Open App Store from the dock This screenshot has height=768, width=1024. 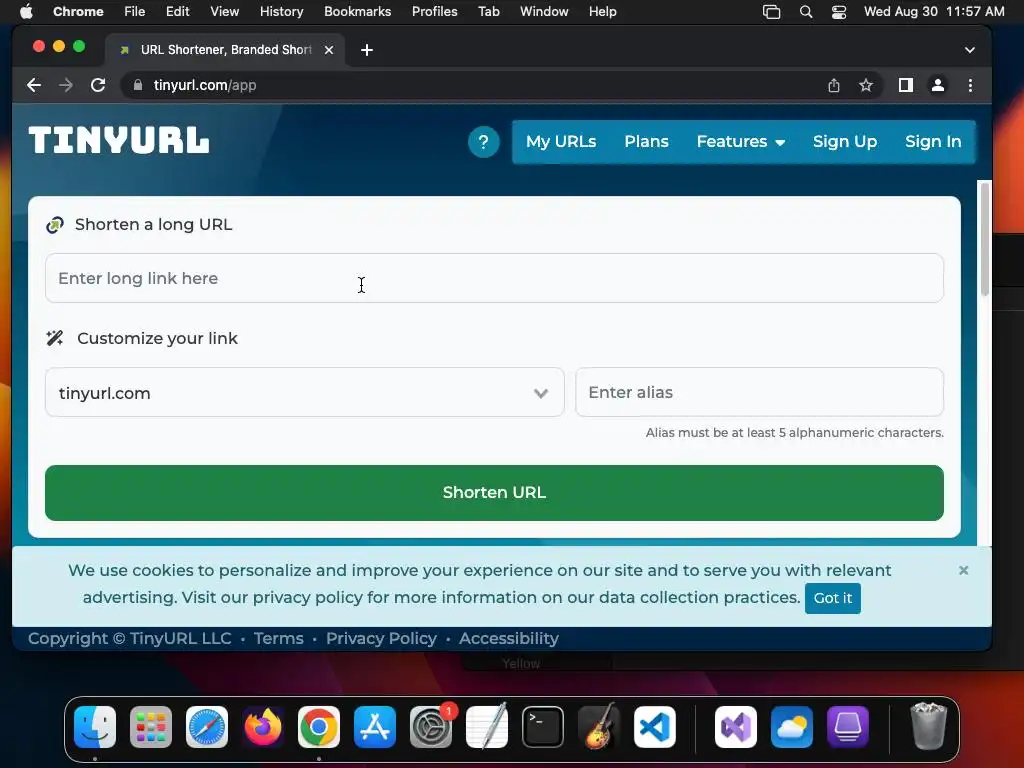click(375, 727)
